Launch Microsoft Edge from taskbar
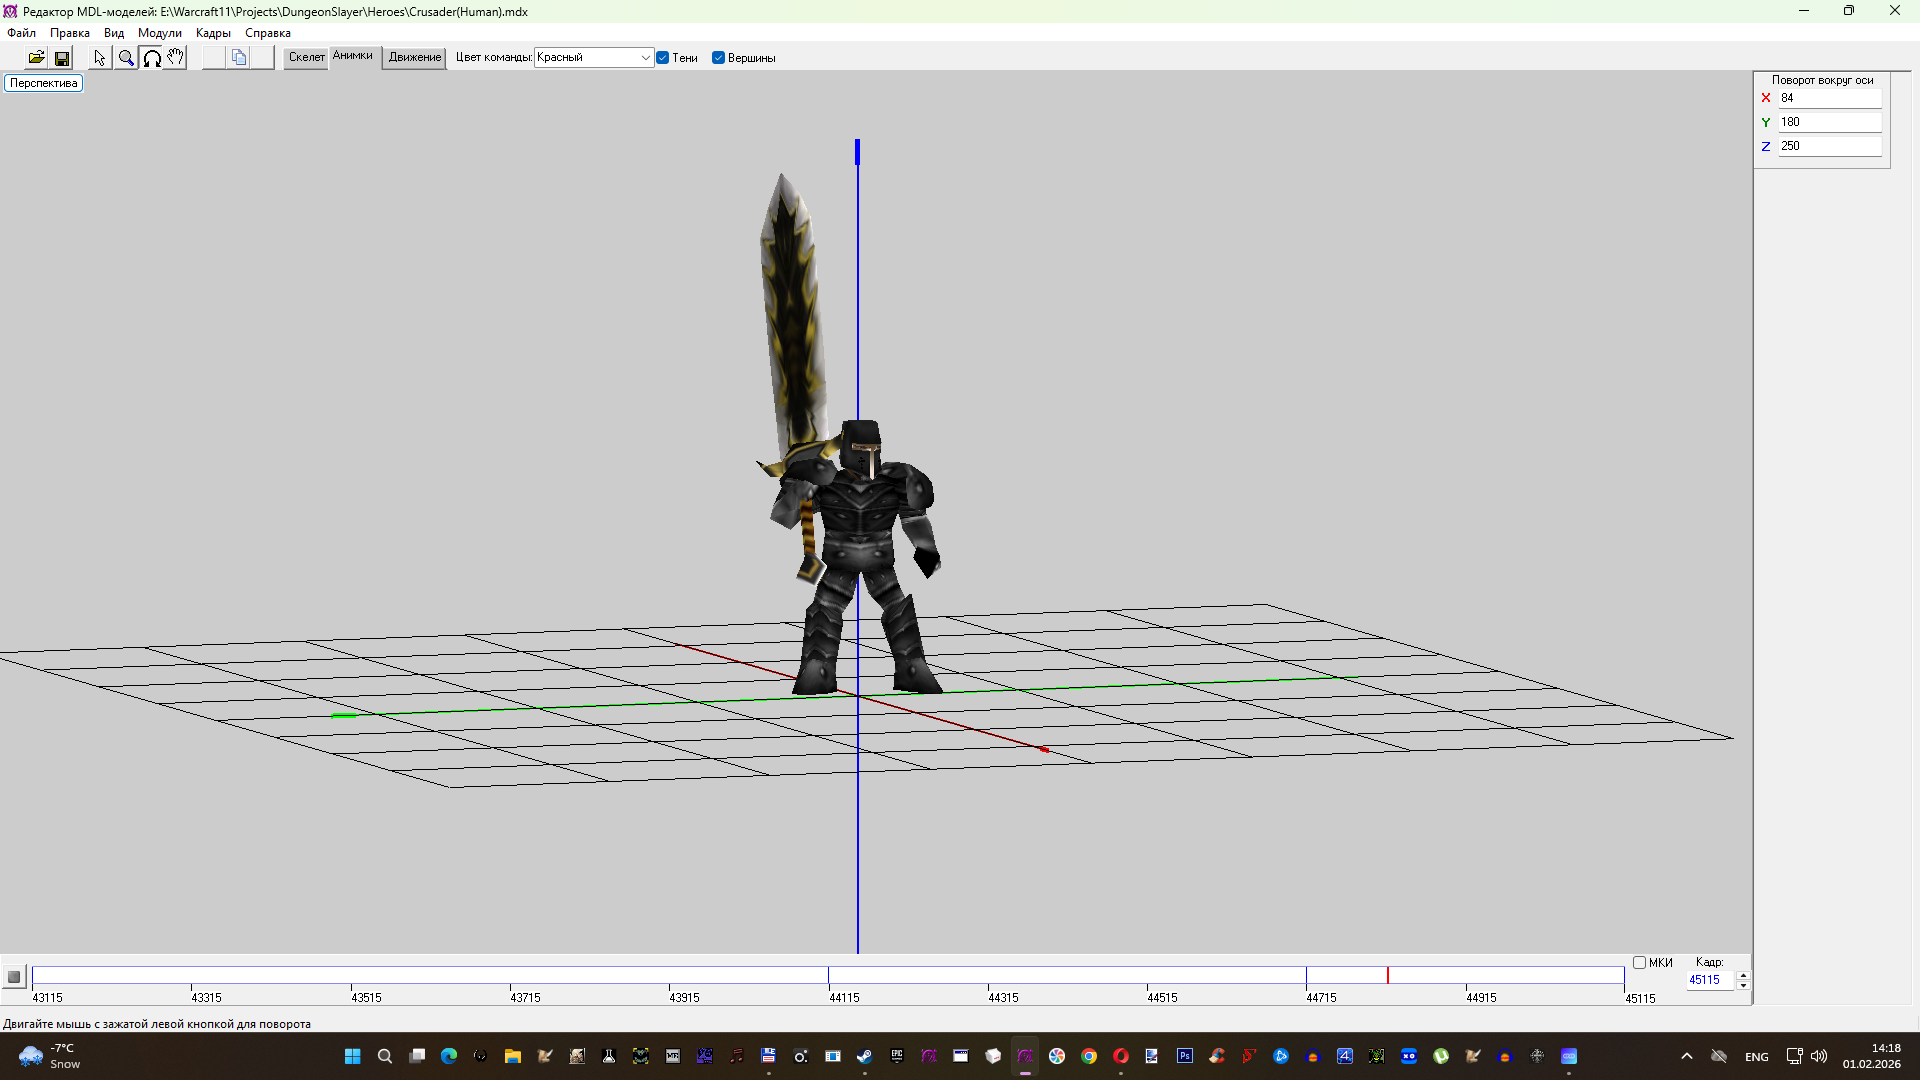This screenshot has height=1080, width=1920. tap(449, 1056)
